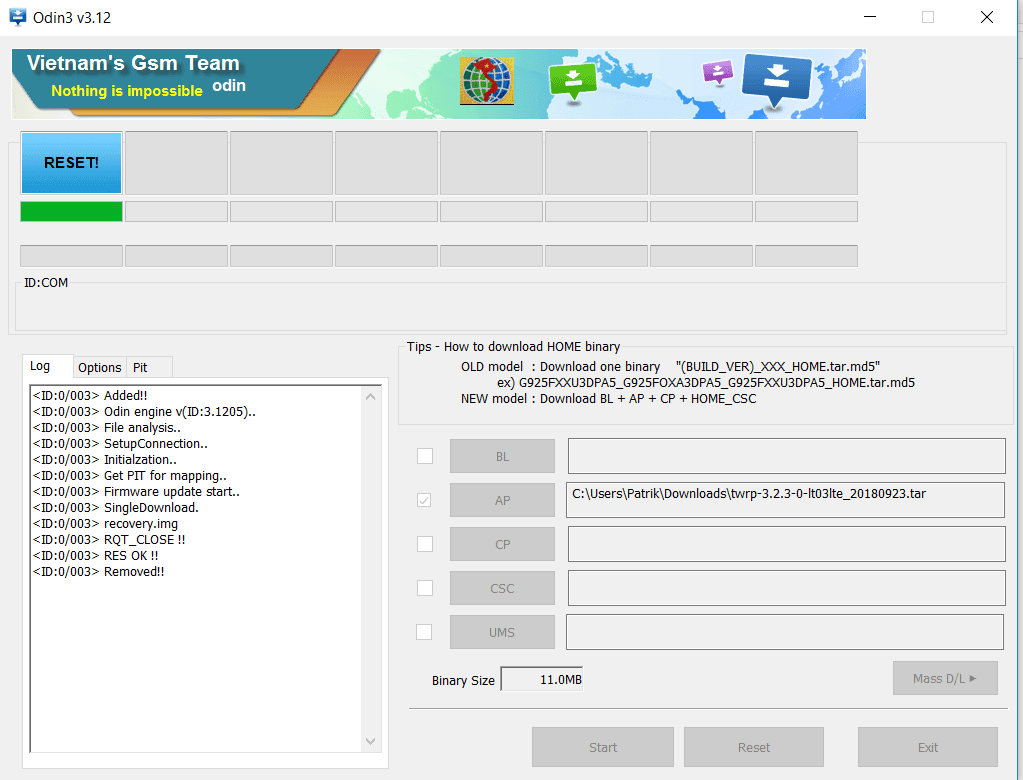Screen dimensions: 1023x780
Task: Open the Mass D/L button
Action: click(945, 678)
